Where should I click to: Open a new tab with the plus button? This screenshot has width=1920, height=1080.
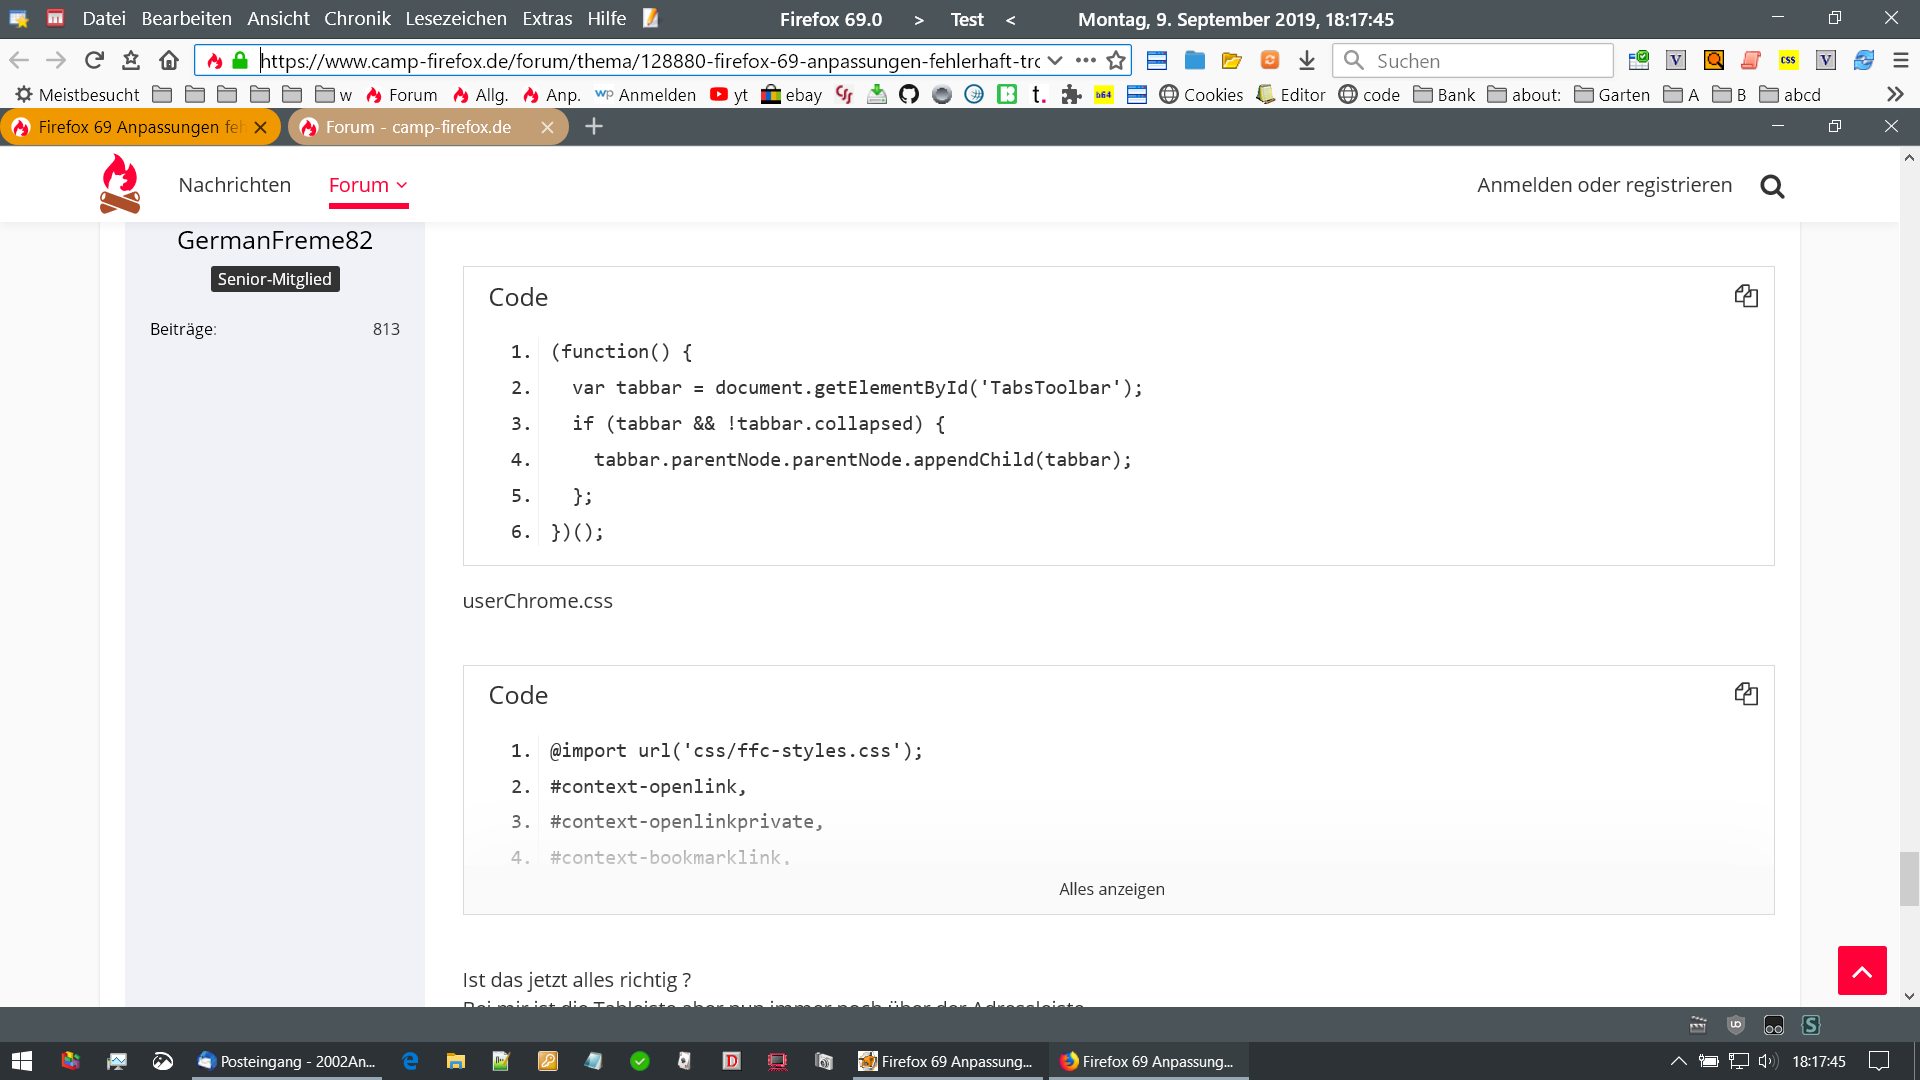coord(594,127)
